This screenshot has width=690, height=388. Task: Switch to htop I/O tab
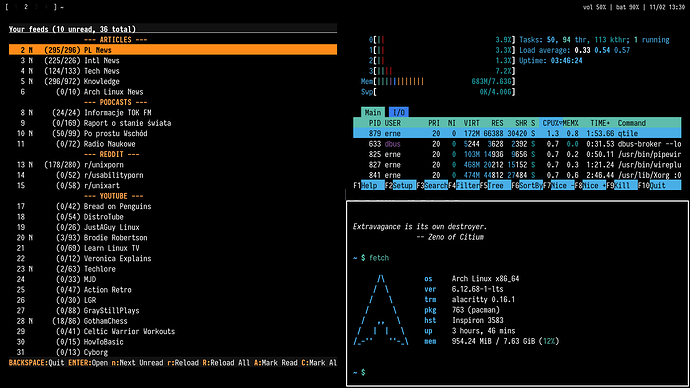[399, 113]
